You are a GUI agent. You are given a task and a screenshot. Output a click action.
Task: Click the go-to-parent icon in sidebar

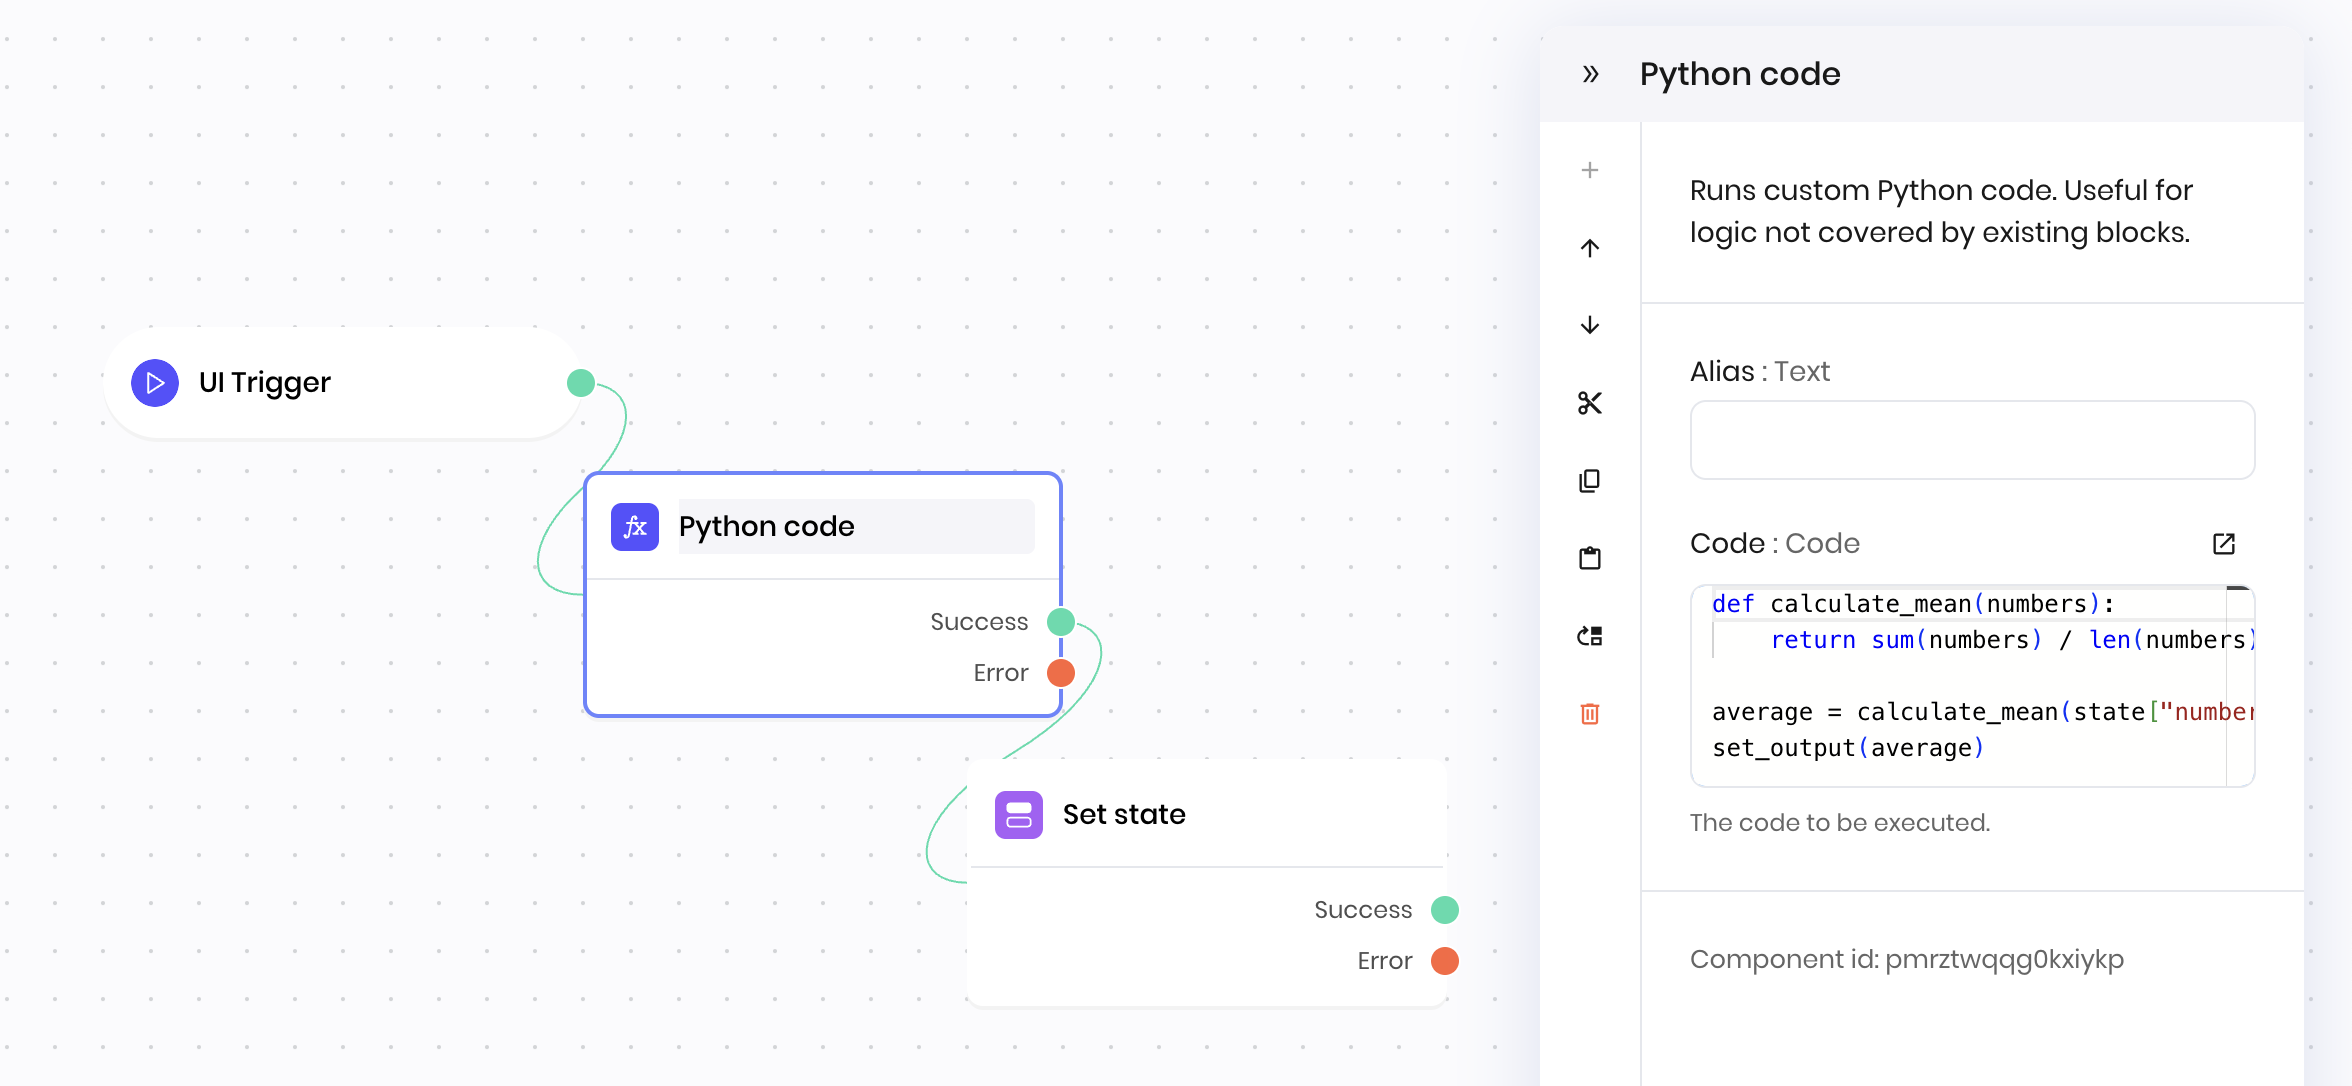click(1590, 636)
